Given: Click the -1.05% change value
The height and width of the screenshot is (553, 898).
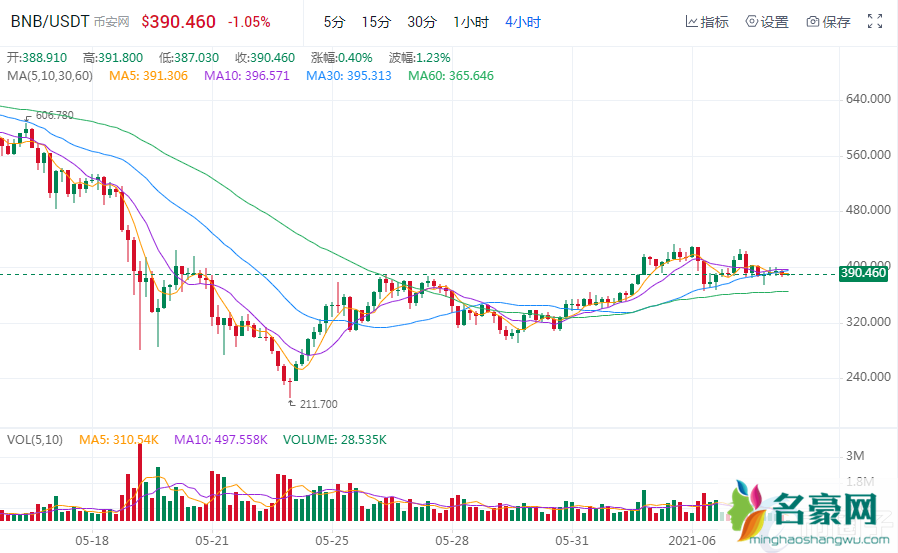Looking at the screenshot, I should point(249,22).
